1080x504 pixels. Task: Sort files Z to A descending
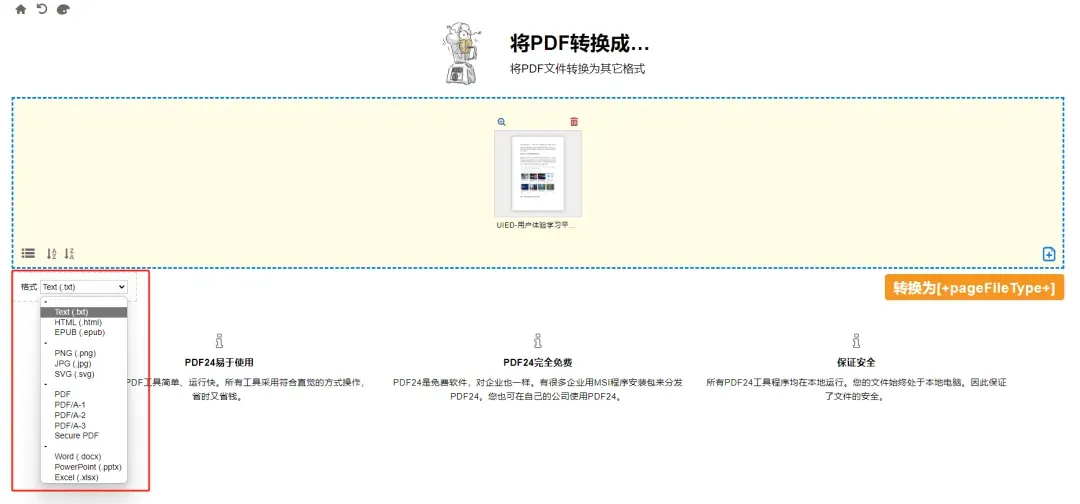pyautogui.click(x=70, y=253)
